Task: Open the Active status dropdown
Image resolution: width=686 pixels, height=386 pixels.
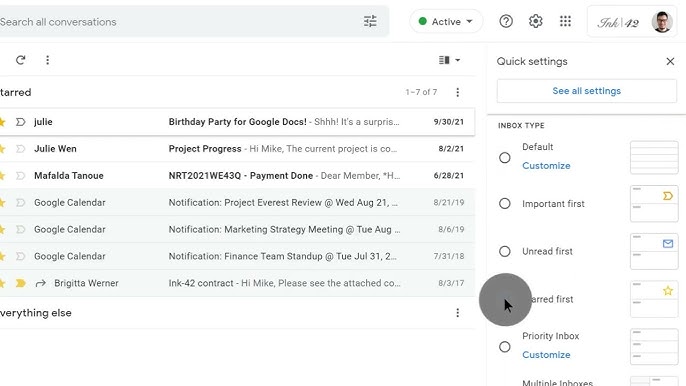Action: [x=446, y=21]
